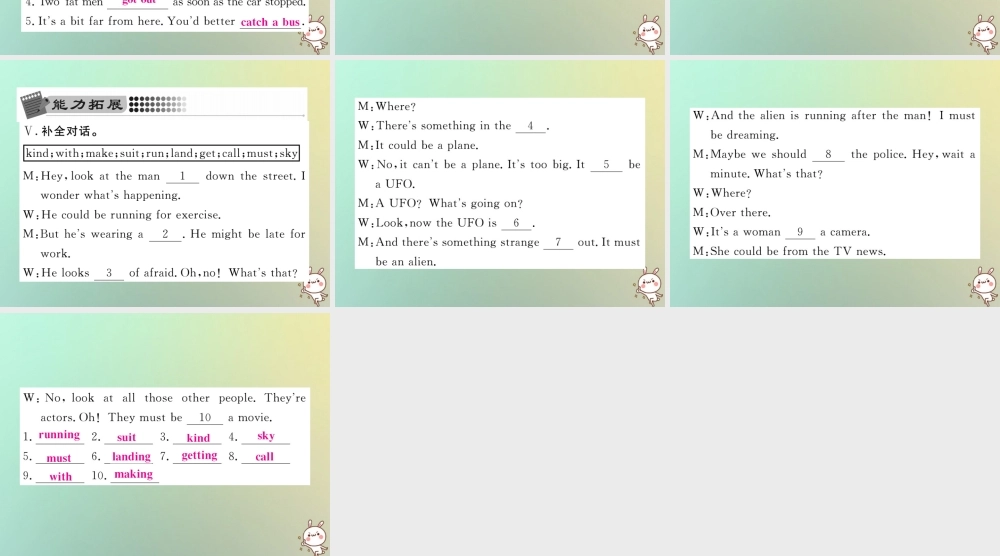Click the answer 'sky' for item 4
This screenshot has height=556, width=1000.
coord(266,436)
